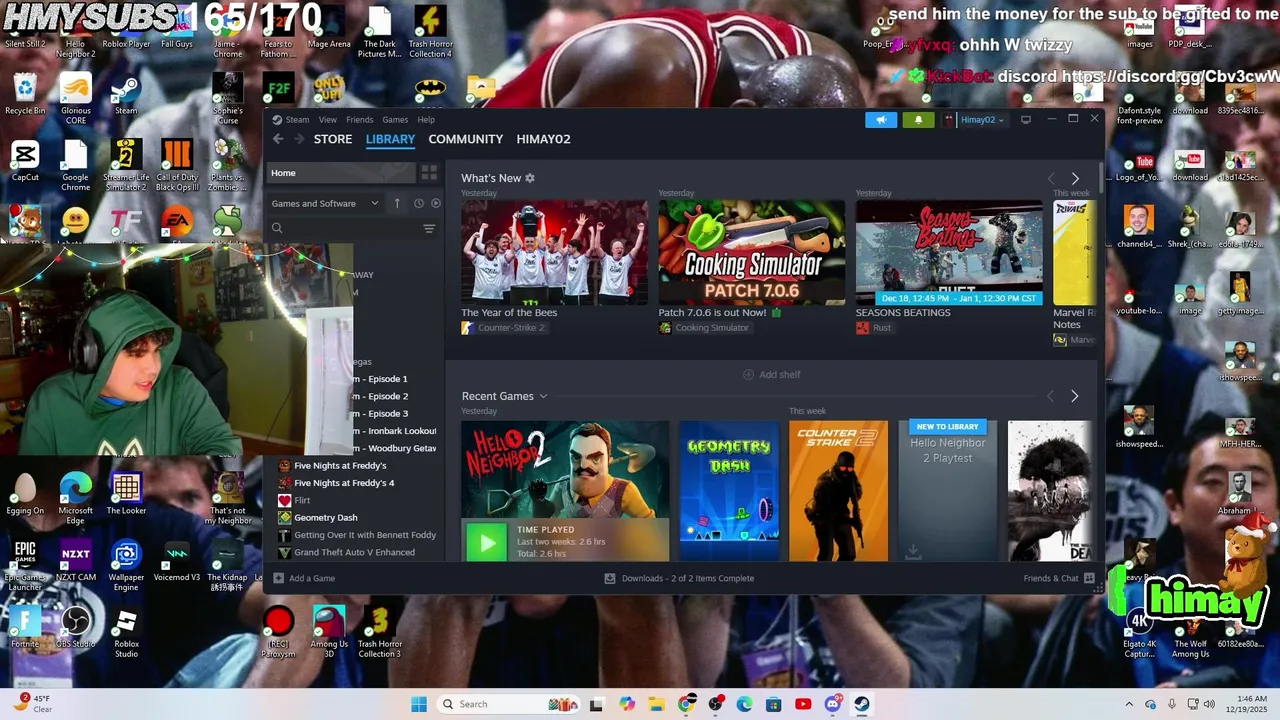Advance Recent Games shelf with right arrow
1280x720 pixels.
[1075, 396]
